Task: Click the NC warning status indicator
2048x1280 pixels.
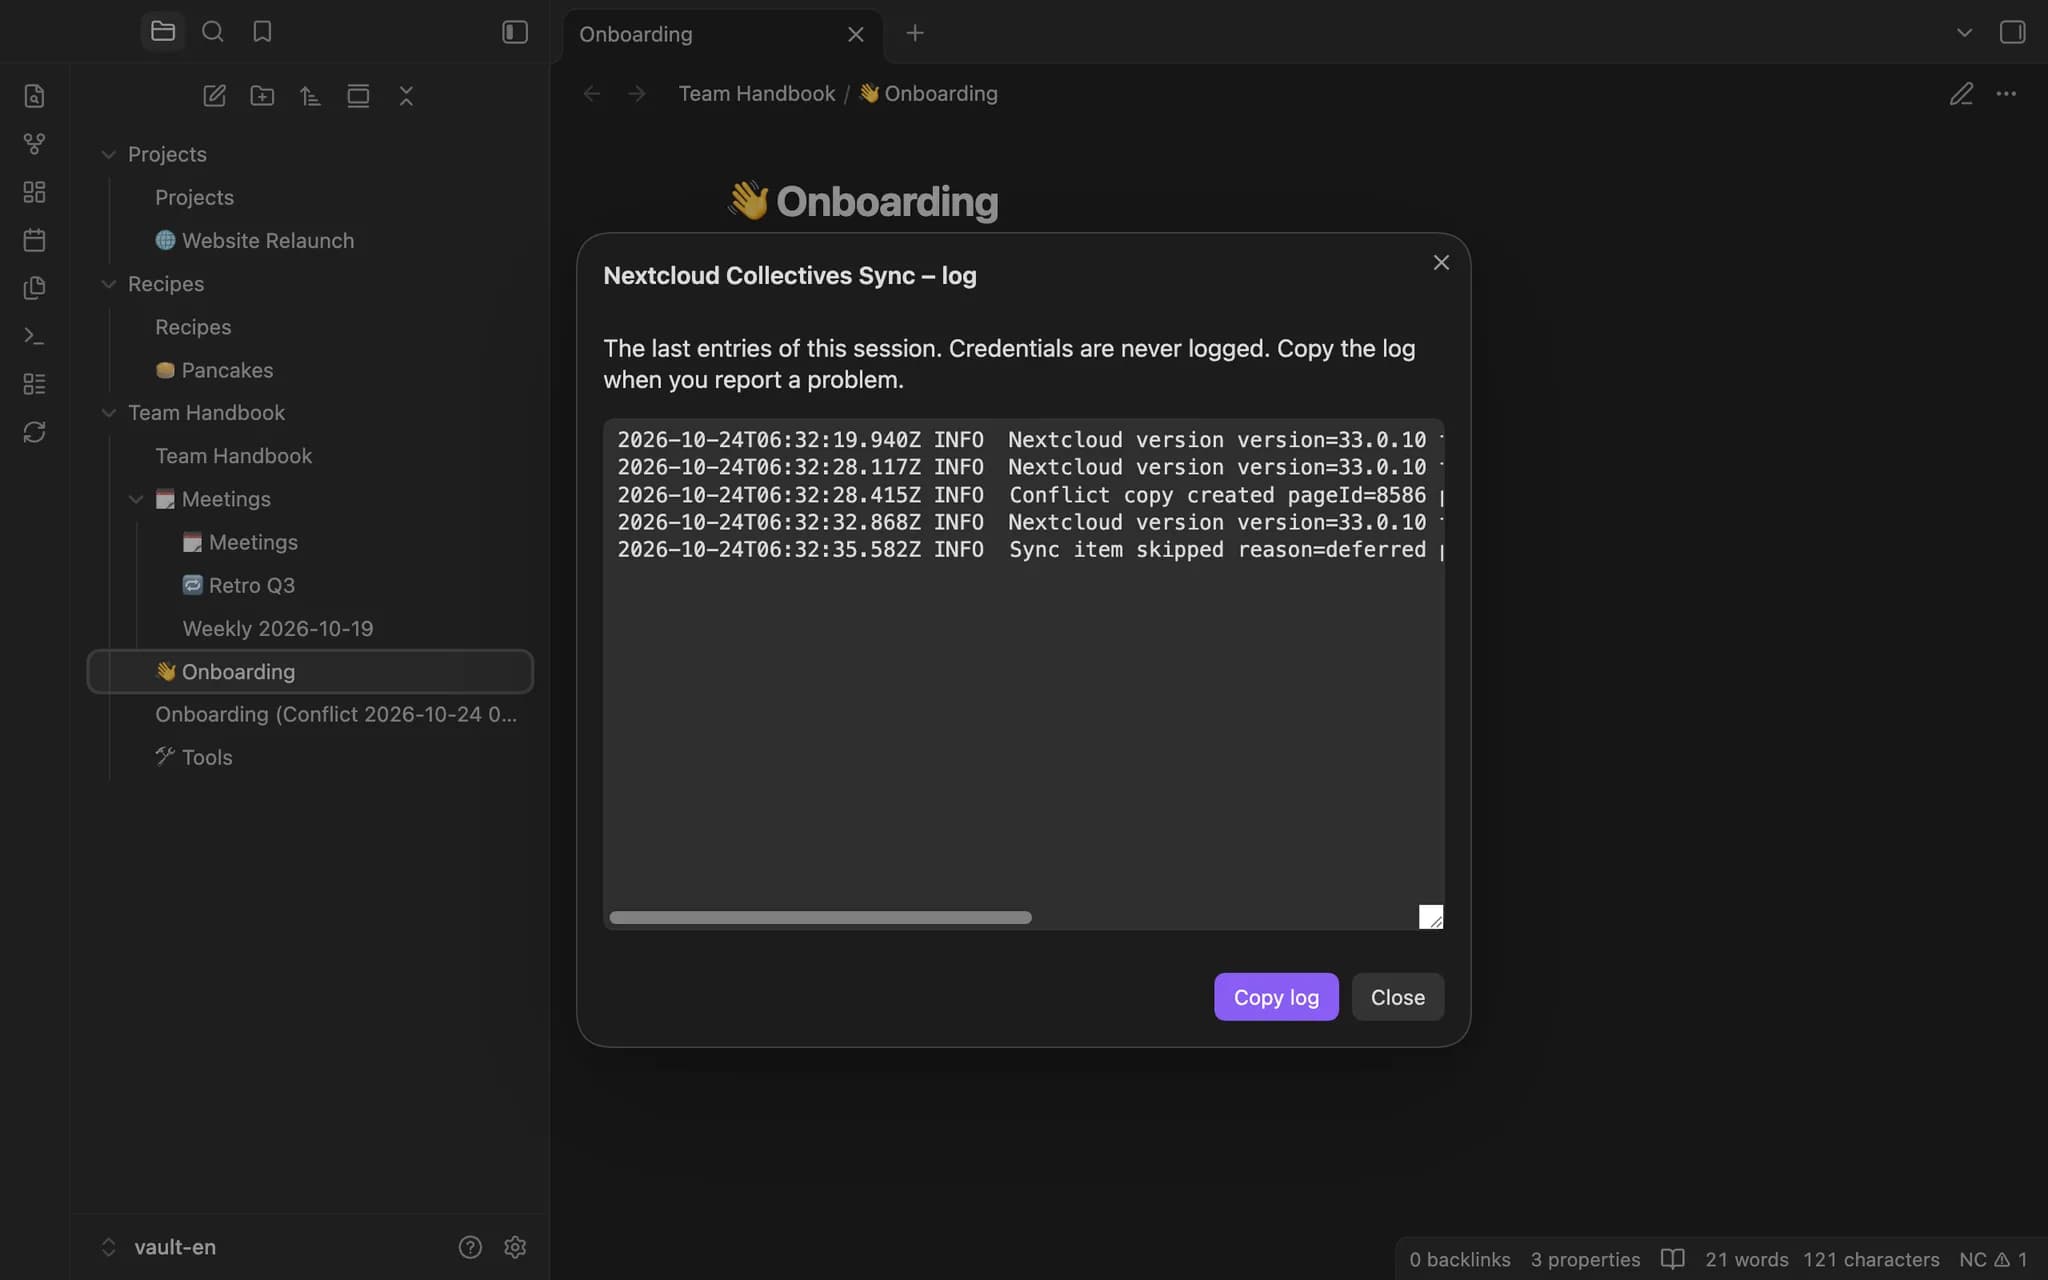Action: [x=1993, y=1259]
